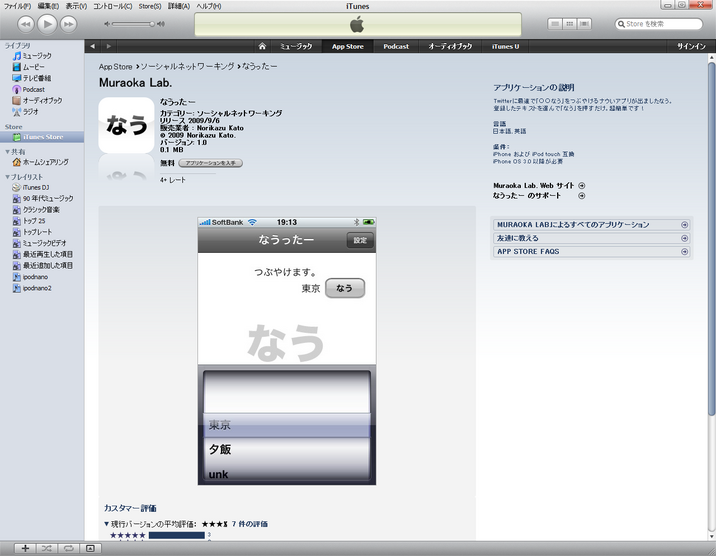Open the ipodnano playlist
This screenshot has width=716, height=556.
point(30,277)
